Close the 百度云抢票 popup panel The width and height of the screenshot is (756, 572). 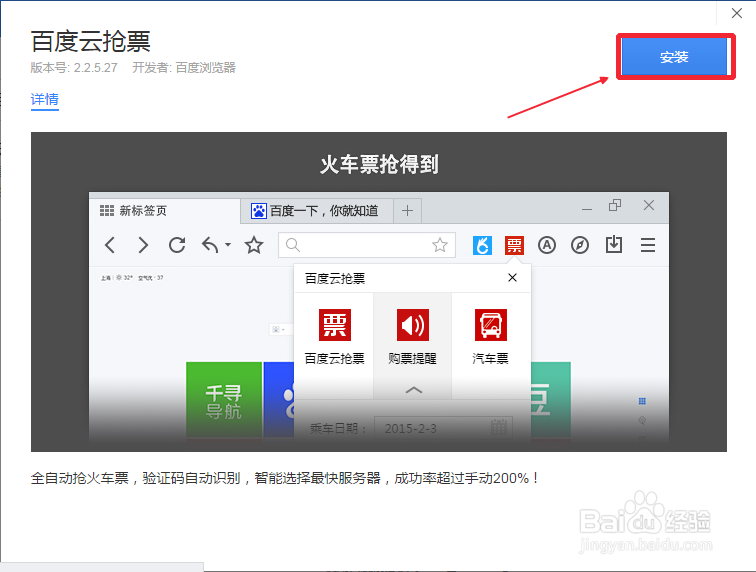(513, 277)
